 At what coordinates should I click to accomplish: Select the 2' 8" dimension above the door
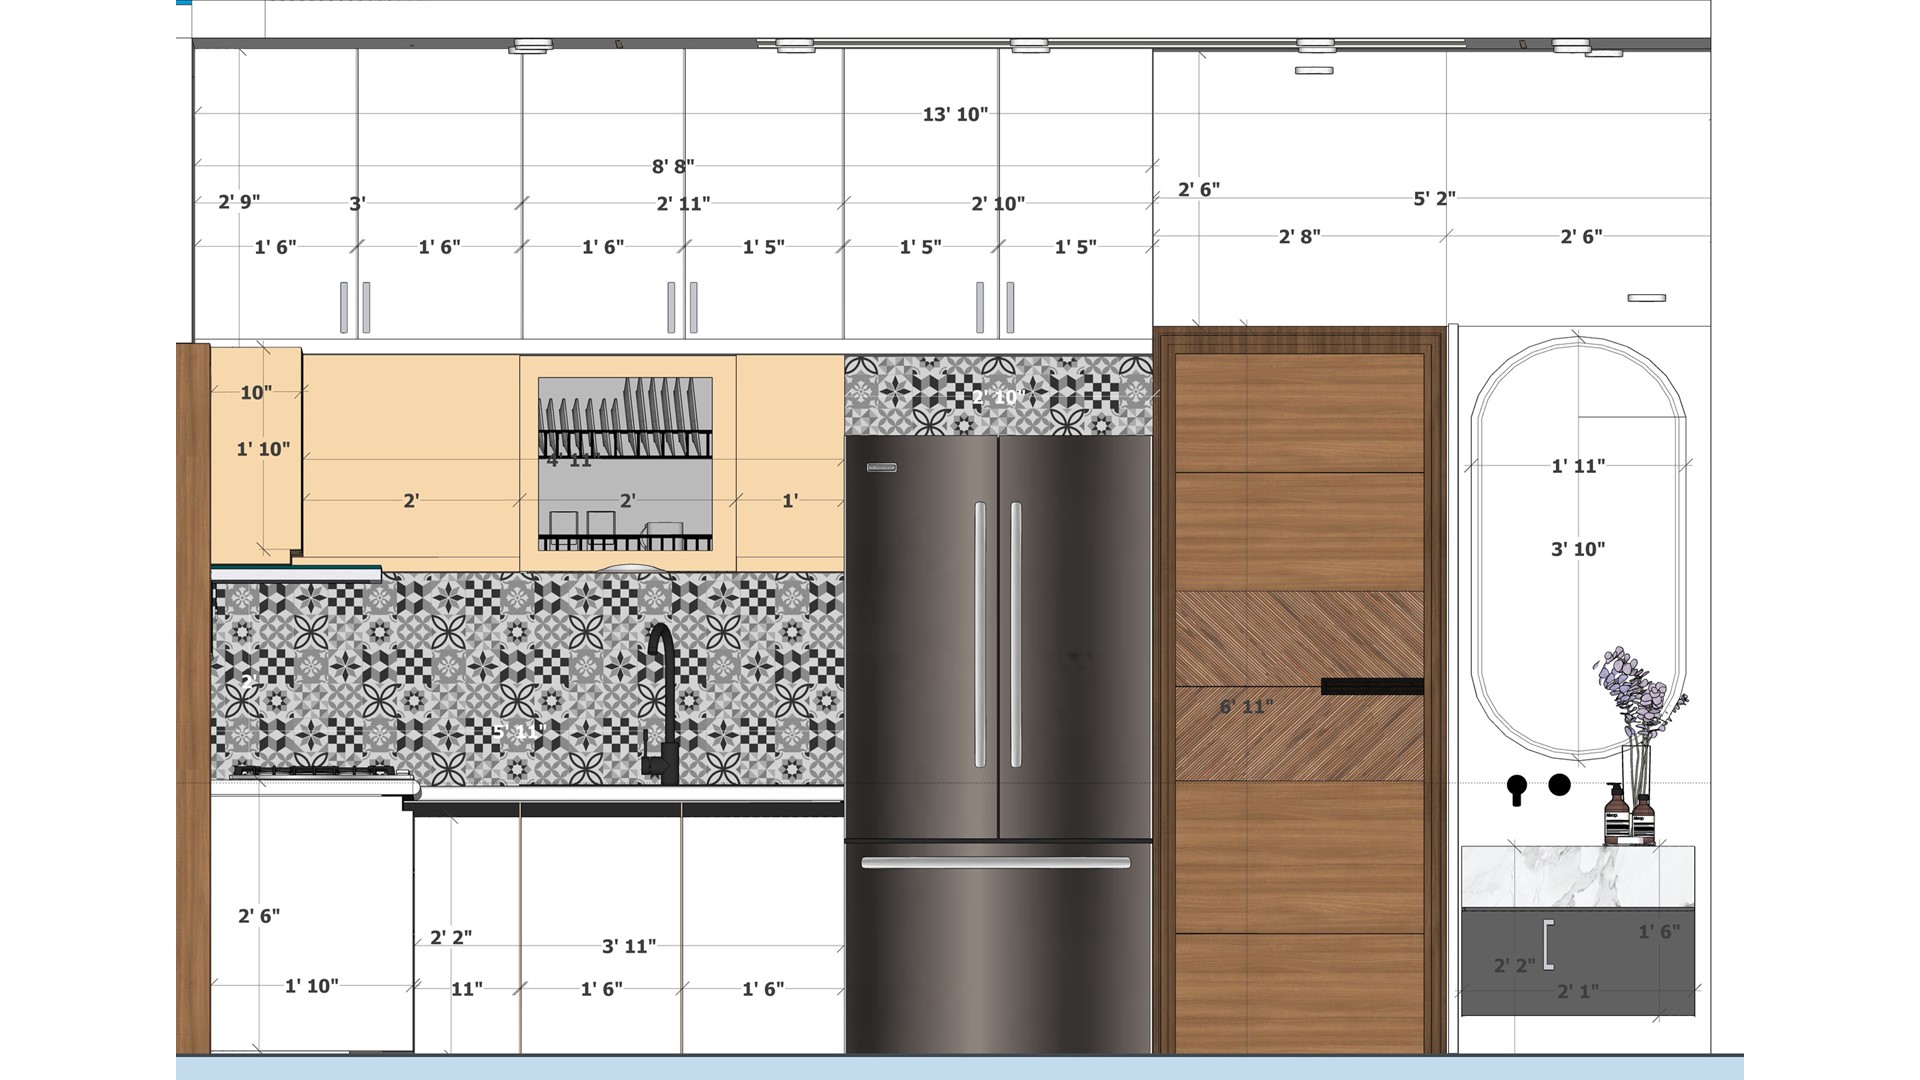click(x=1299, y=237)
